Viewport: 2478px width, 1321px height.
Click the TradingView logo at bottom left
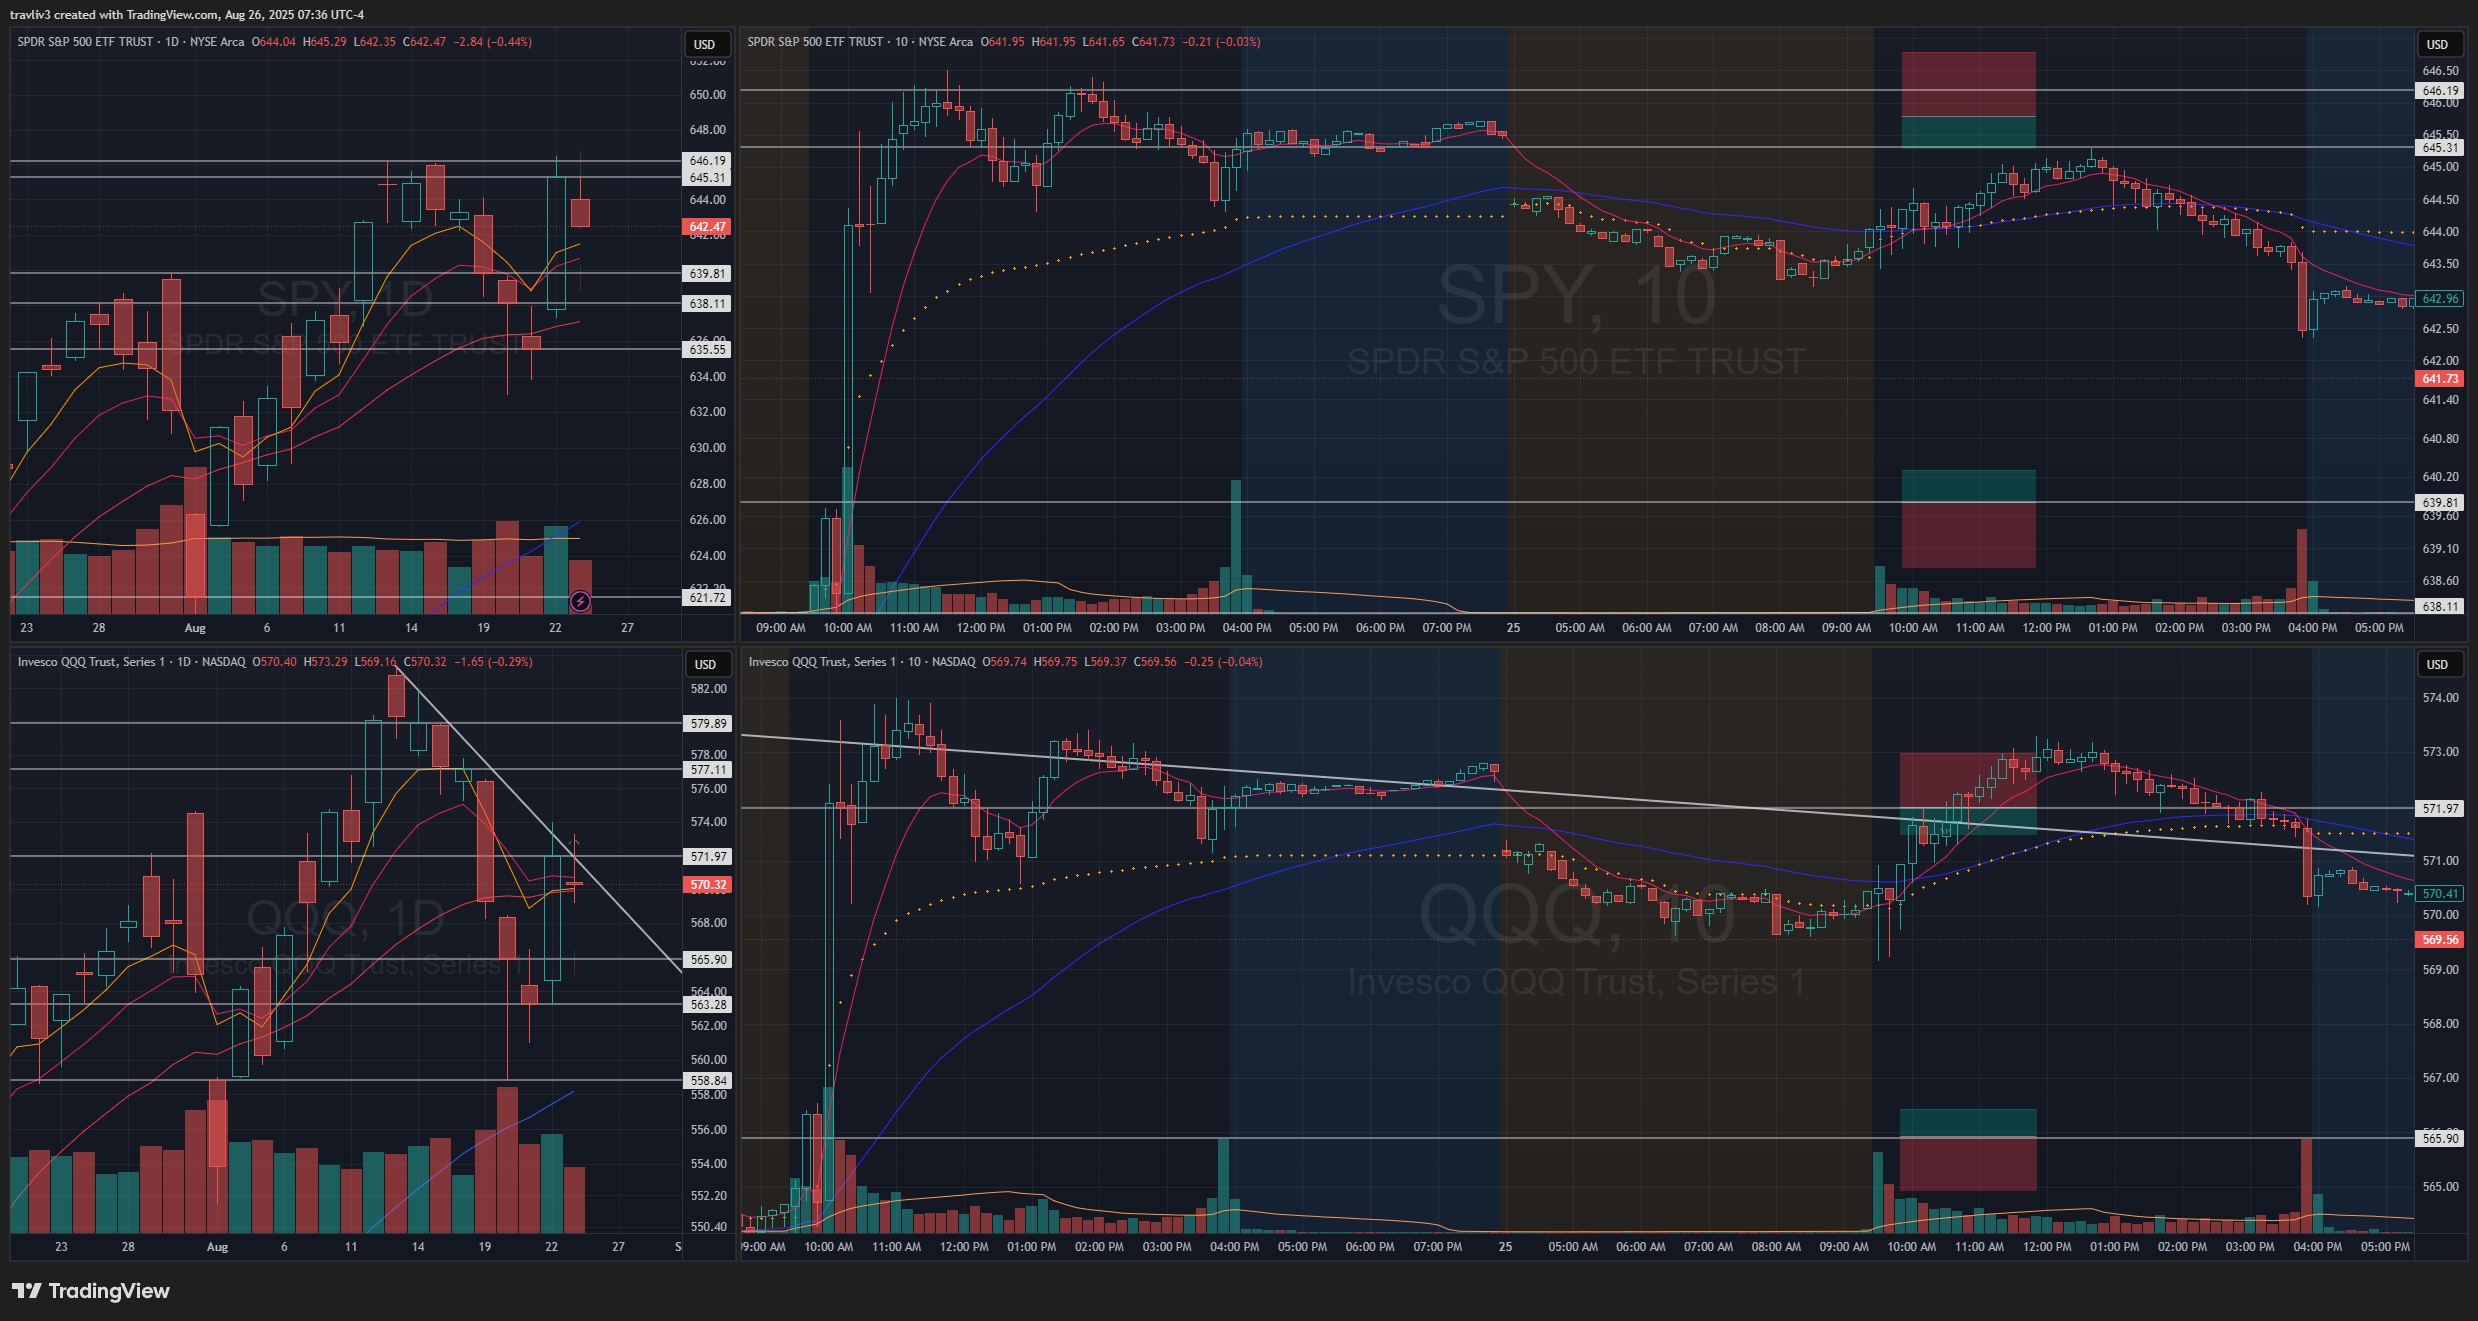(91, 1291)
